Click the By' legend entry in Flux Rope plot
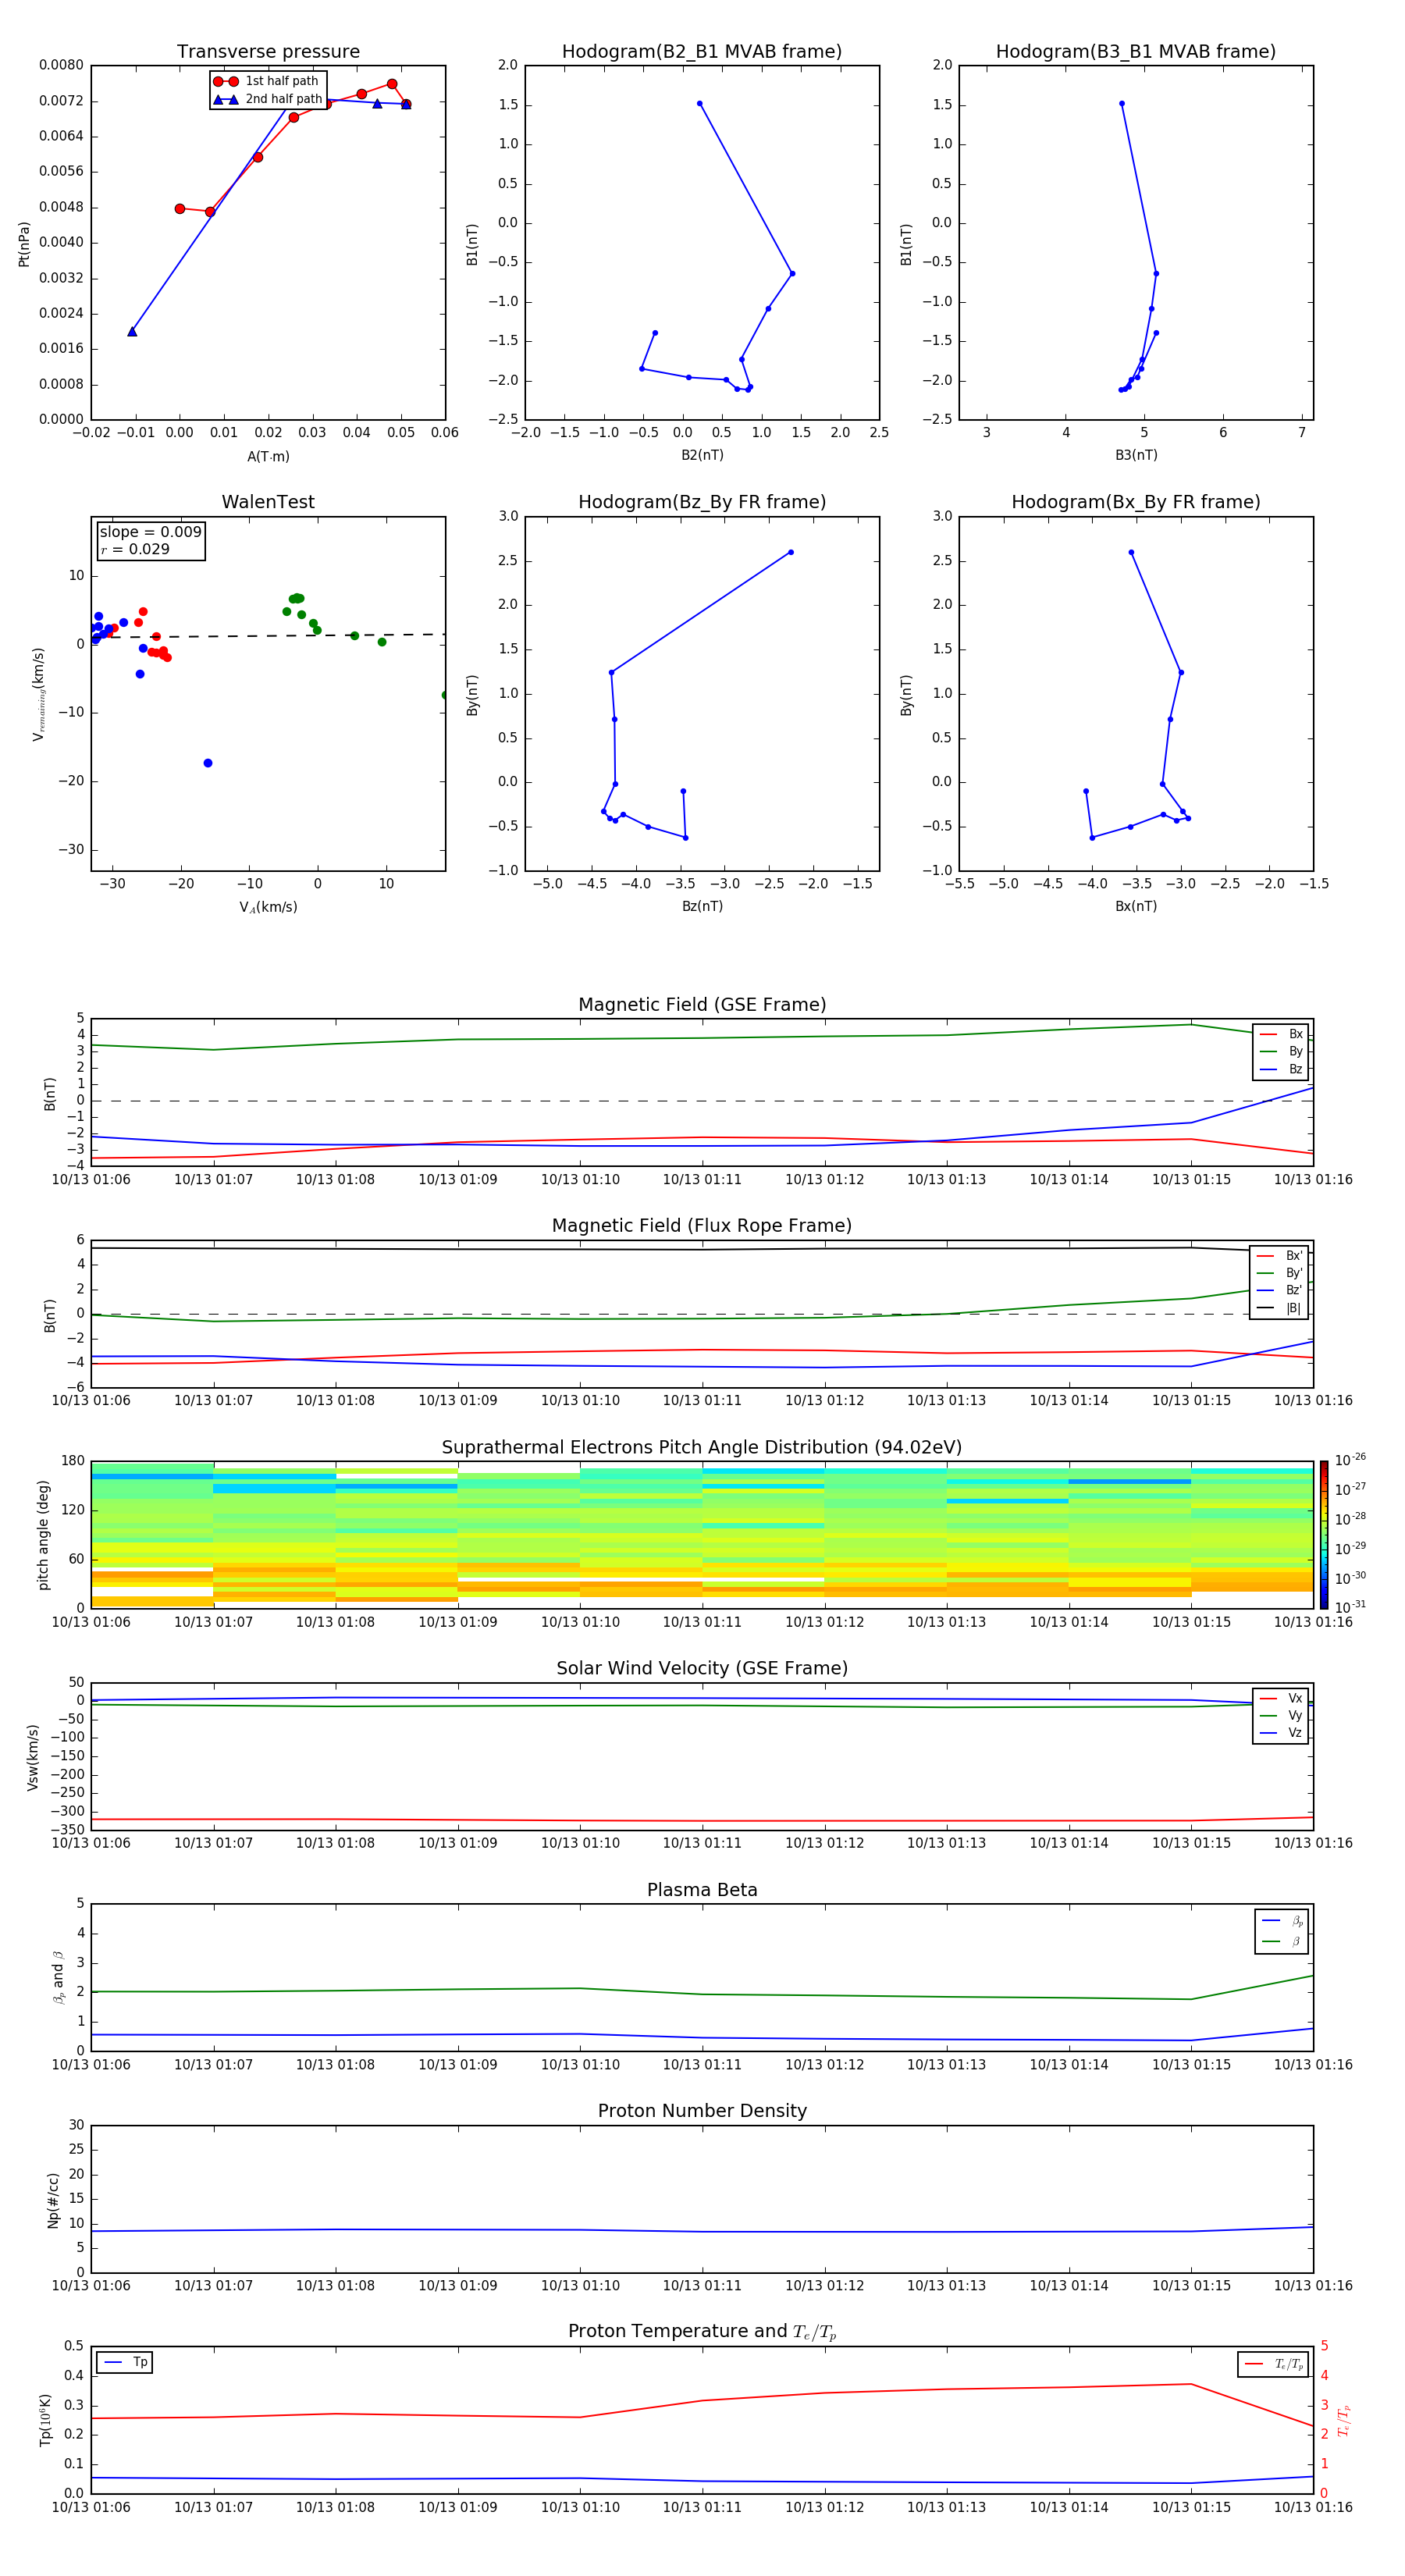The height and width of the screenshot is (2576, 1405). coord(1279,1273)
